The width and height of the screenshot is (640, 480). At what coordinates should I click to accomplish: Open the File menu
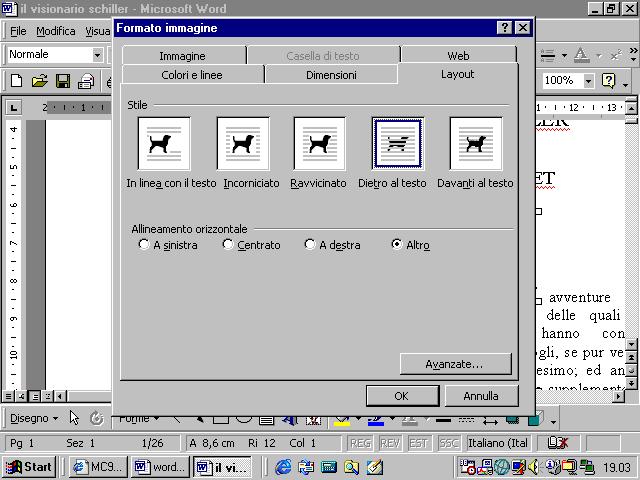18,31
